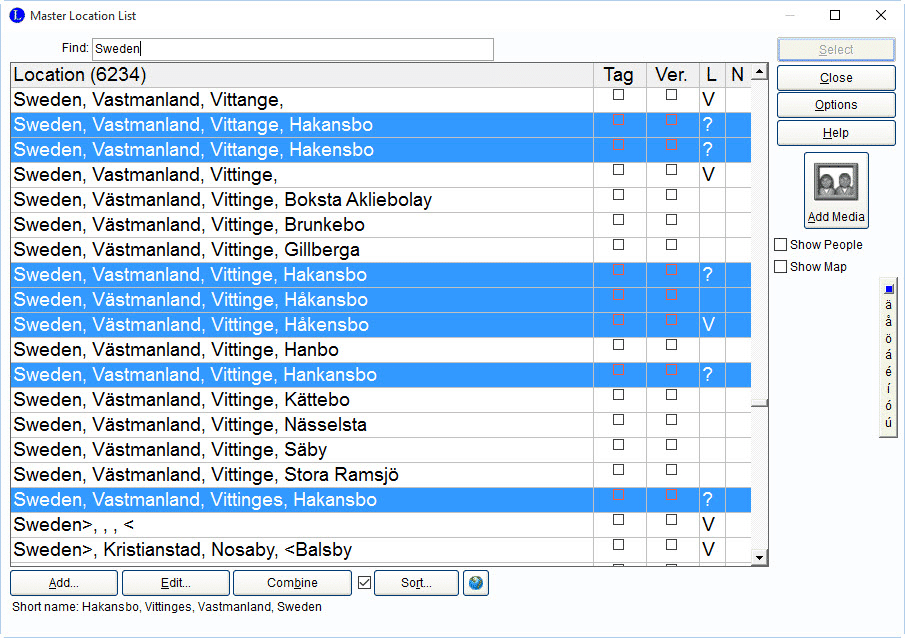This screenshot has height=638, width=905.
Task: Click the Ver. column header
Action: coord(673,75)
